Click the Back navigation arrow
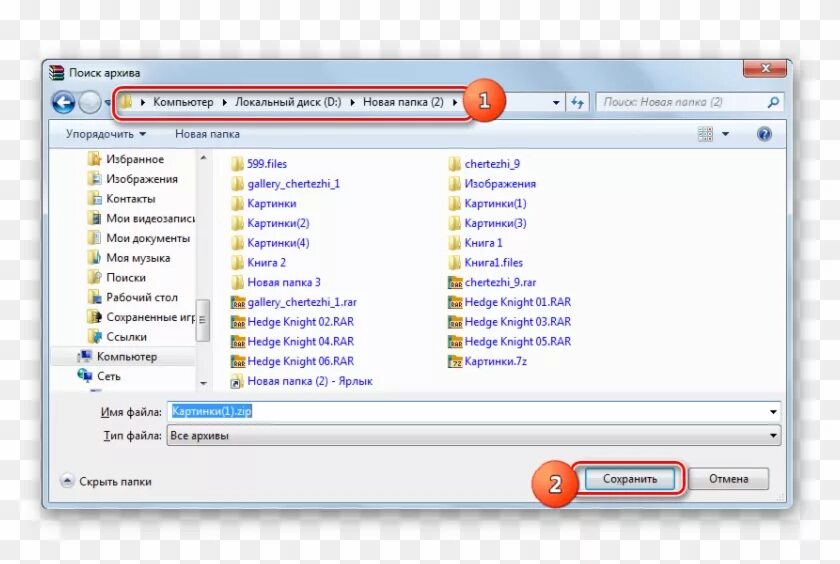Image resolution: width=840 pixels, height=564 pixels. [63, 102]
